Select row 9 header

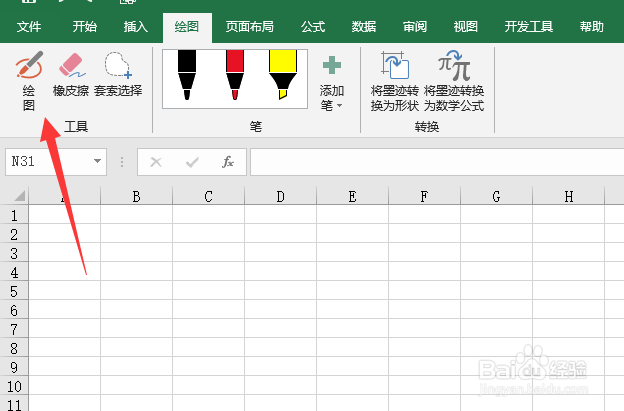click(x=14, y=367)
